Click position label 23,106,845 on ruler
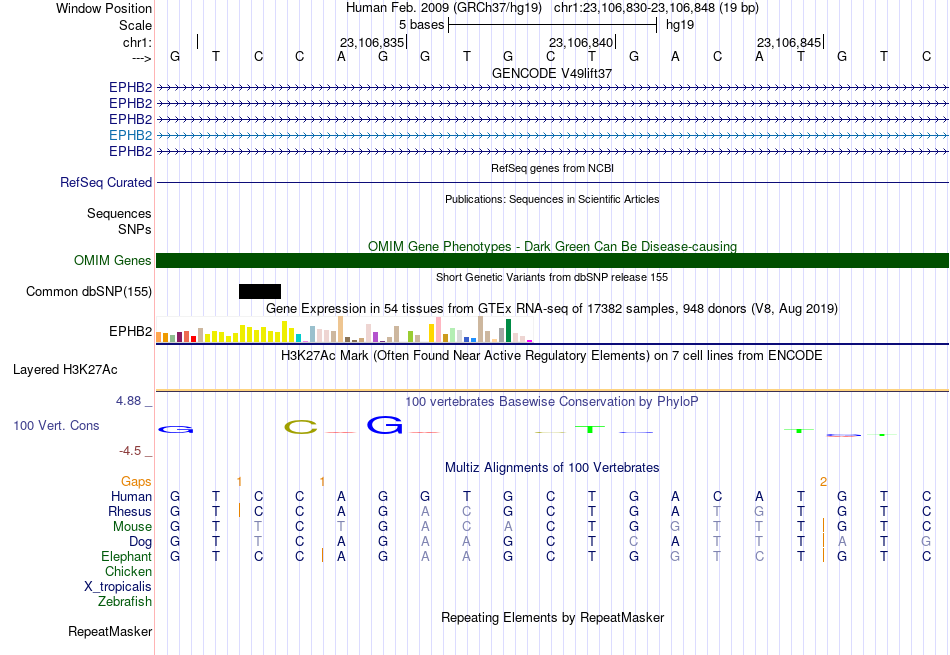 tap(789, 42)
